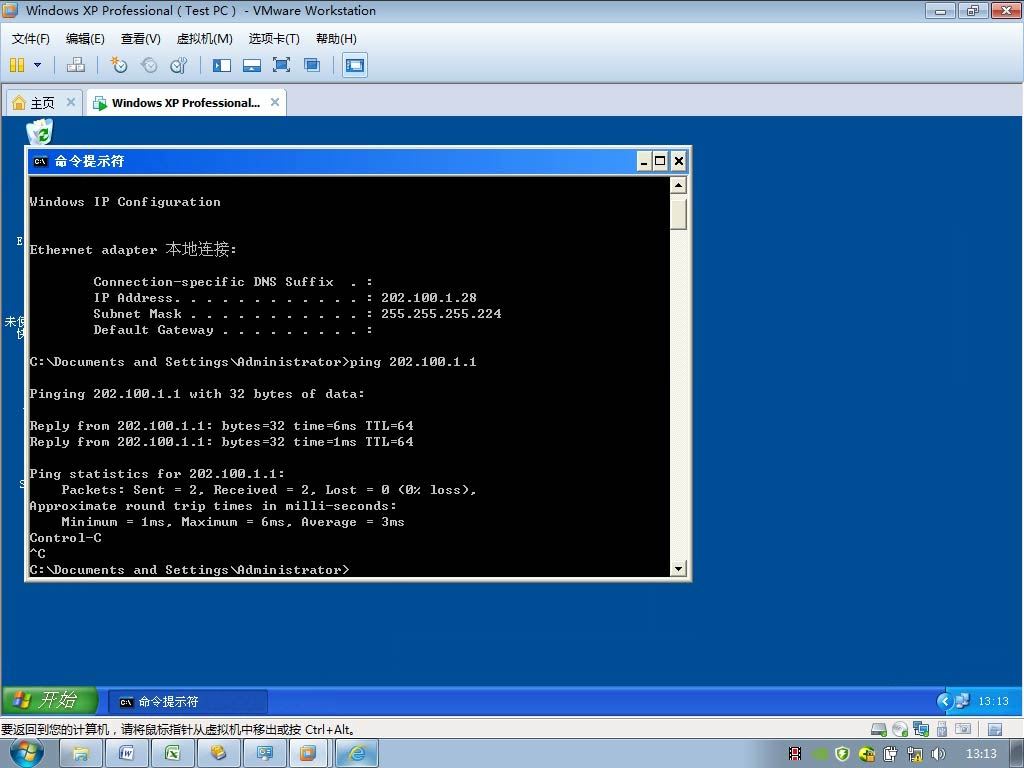Click the subnet mask 255.255.255.224 text
1024x768 pixels.
(441, 313)
